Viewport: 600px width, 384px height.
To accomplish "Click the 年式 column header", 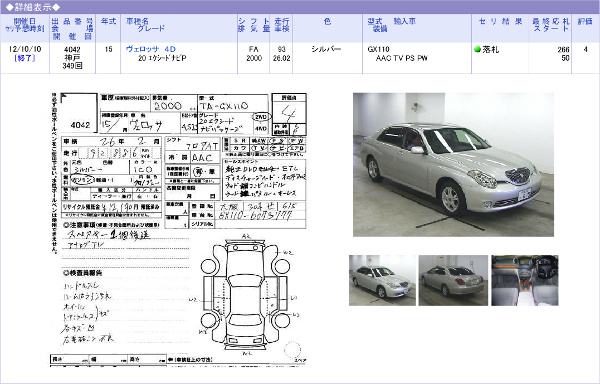I will point(108,21).
